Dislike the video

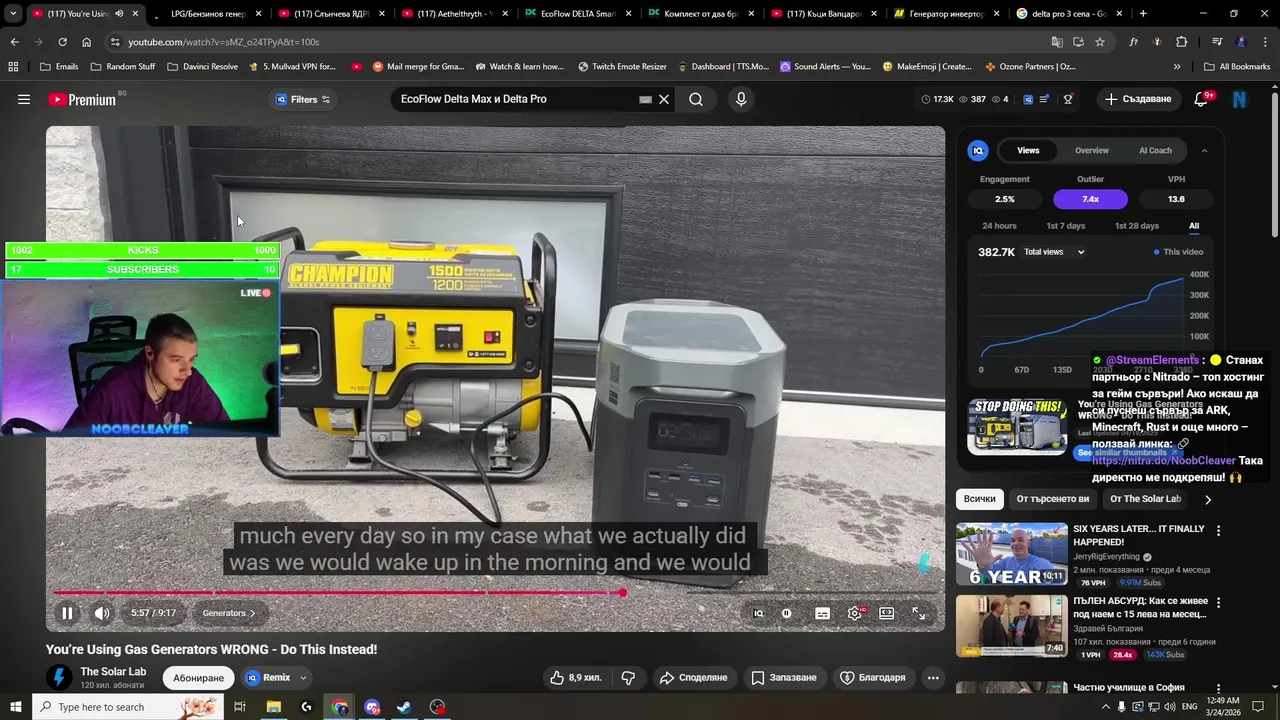tap(628, 678)
